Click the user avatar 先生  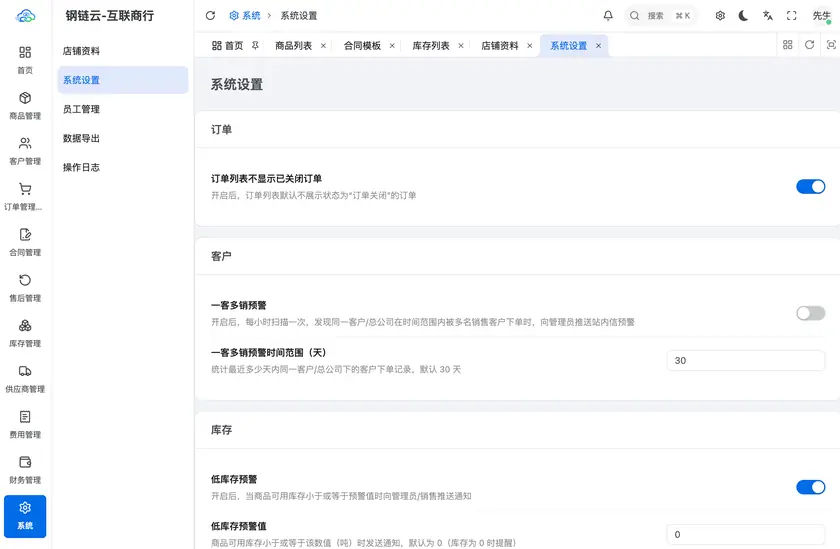pos(821,16)
